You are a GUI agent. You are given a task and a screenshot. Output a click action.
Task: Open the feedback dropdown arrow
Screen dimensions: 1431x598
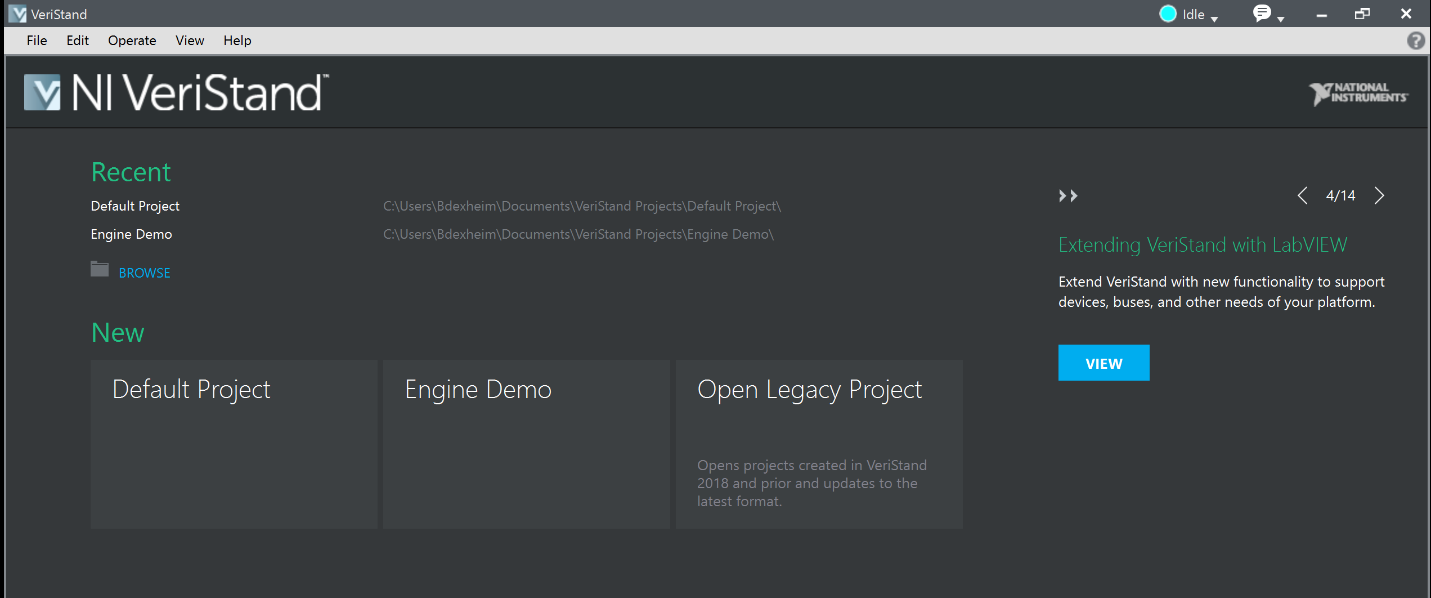tap(1280, 19)
